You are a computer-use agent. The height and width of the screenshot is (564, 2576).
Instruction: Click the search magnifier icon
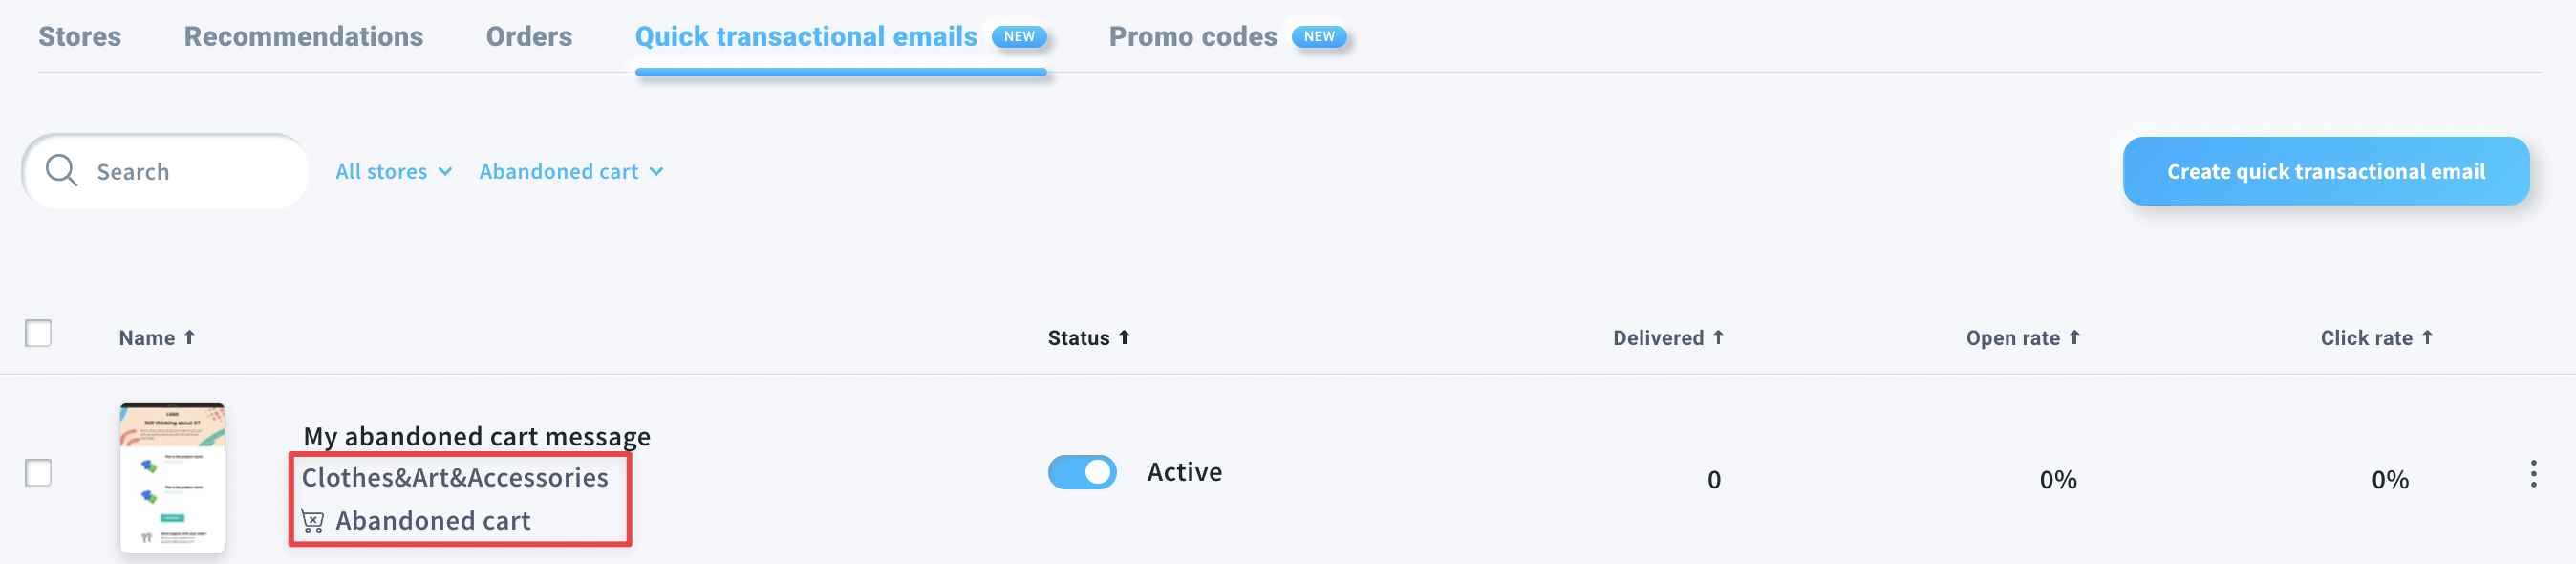pyautogui.click(x=61, y=171)
